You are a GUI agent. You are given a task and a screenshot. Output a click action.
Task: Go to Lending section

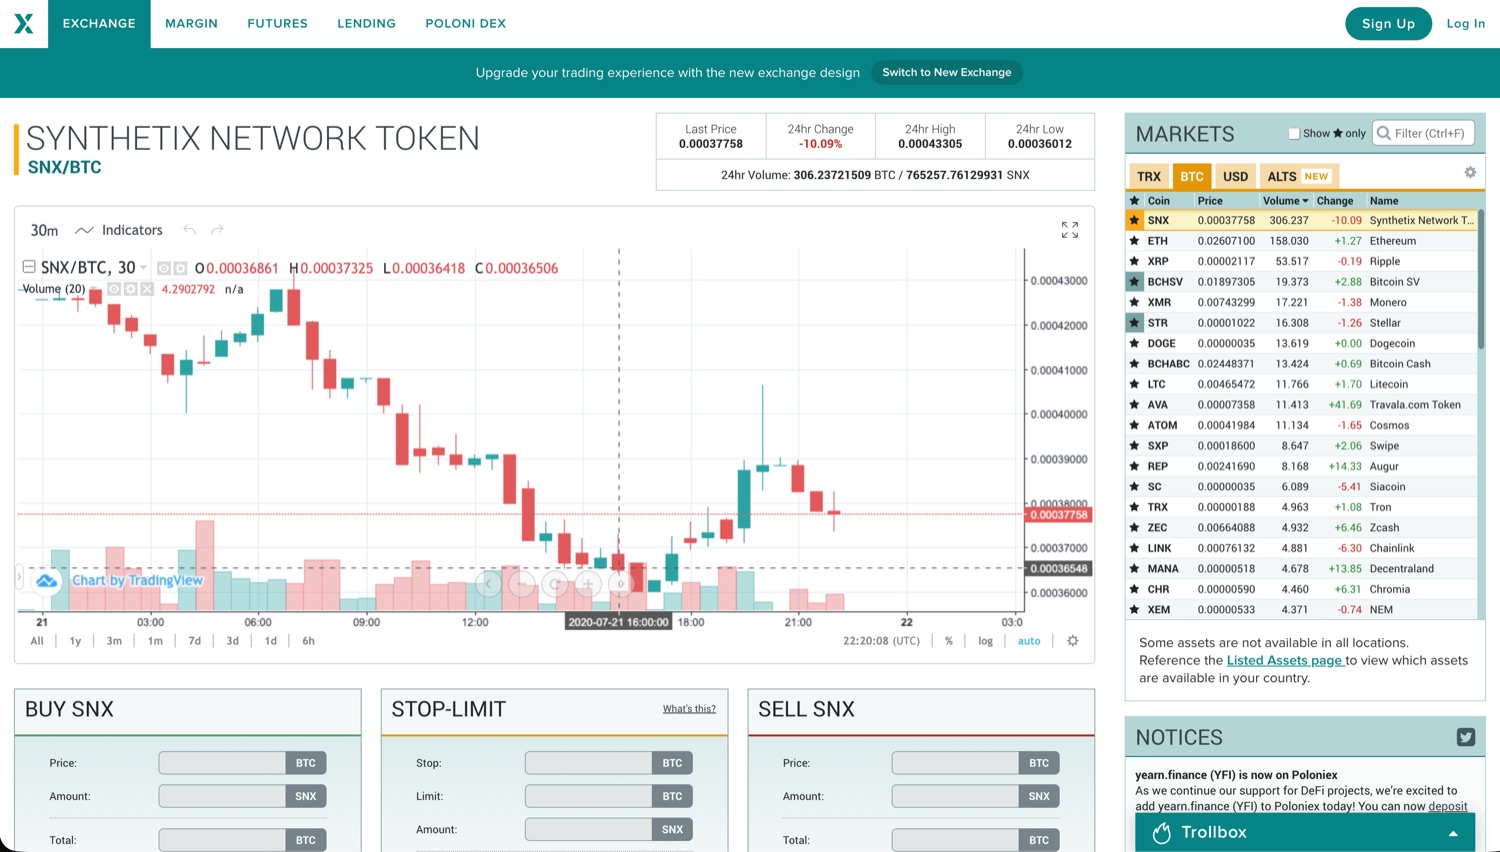pyautogui.click(x=366, y=24)
